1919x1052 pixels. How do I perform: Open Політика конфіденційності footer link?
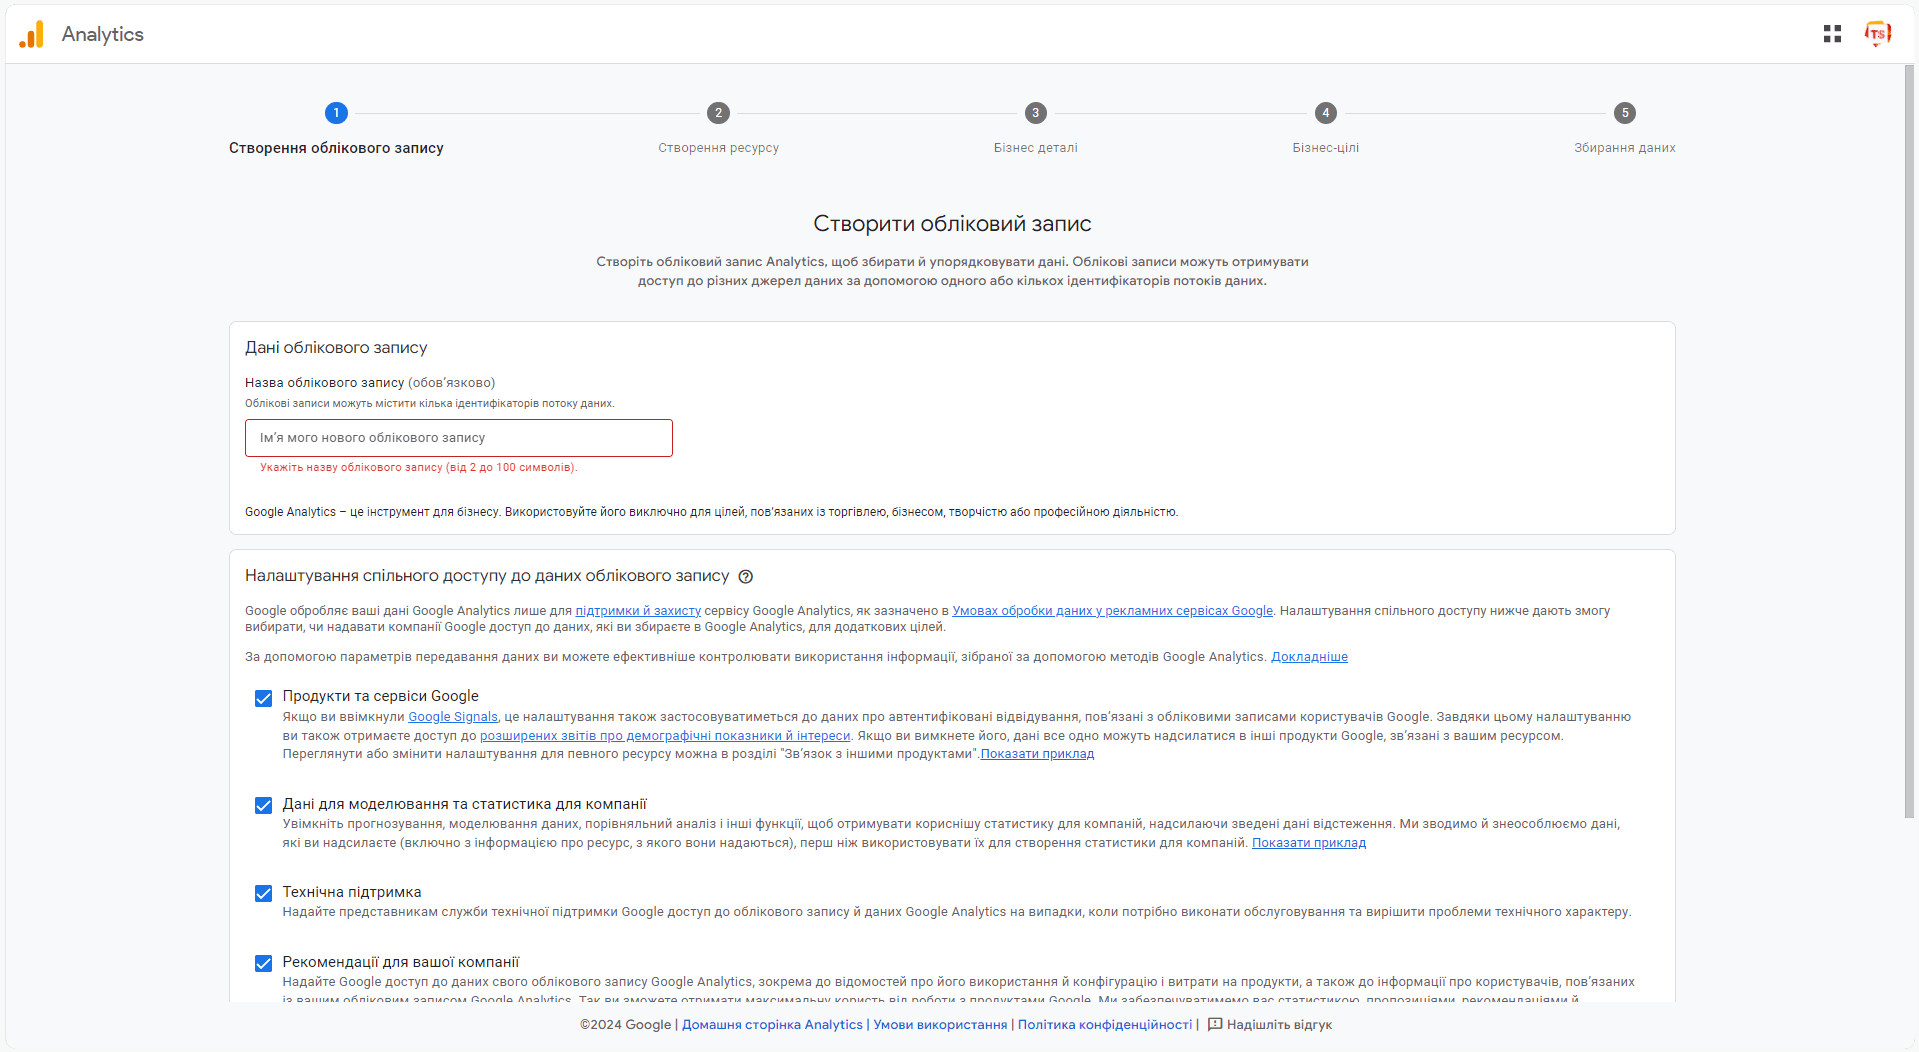[1105, 1024]
